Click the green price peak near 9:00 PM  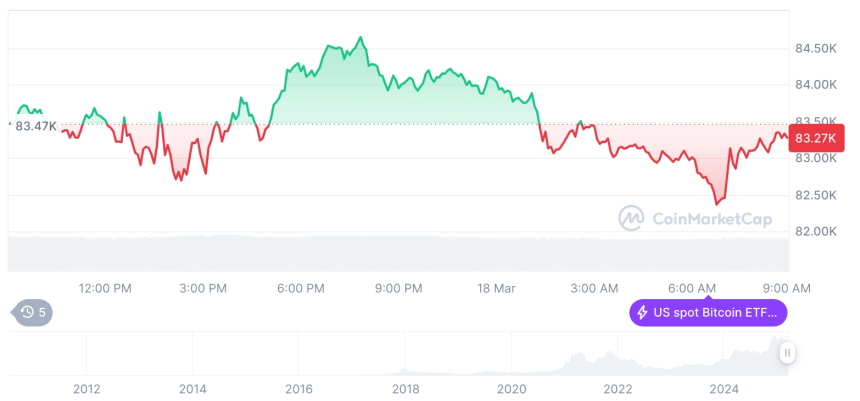(x=360, y=37)
